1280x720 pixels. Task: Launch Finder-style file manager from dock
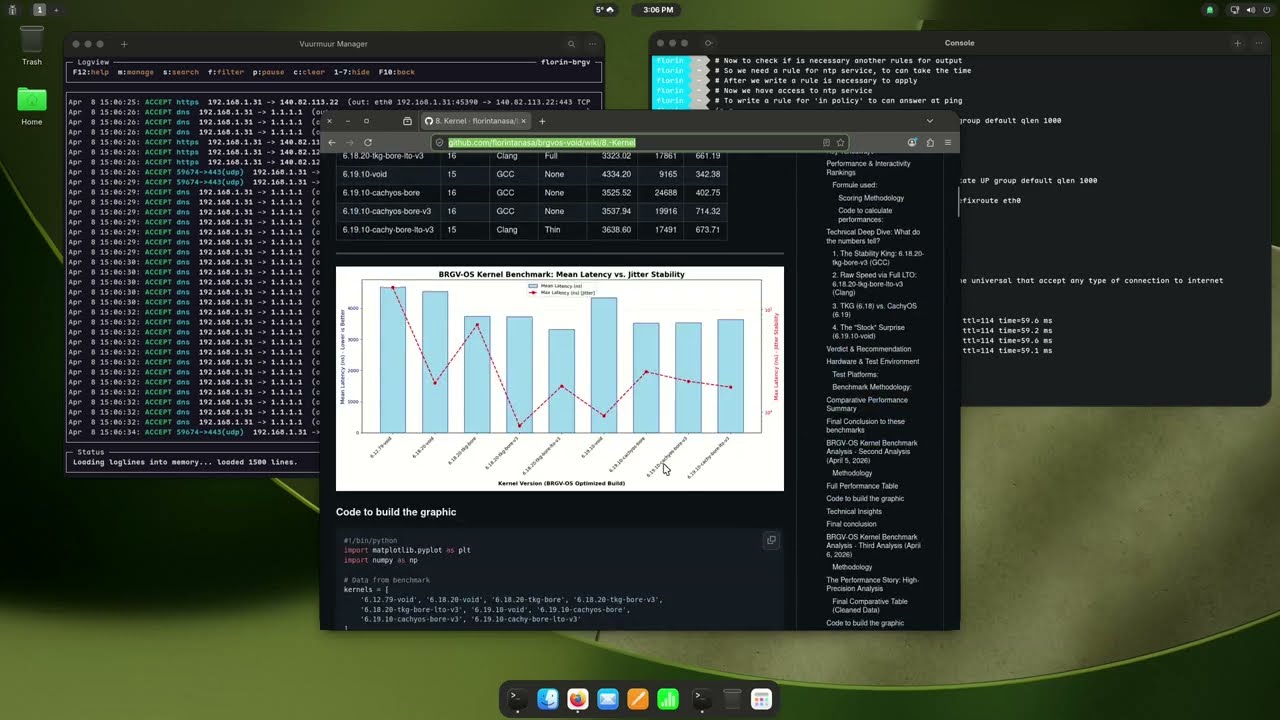(547, 699)
